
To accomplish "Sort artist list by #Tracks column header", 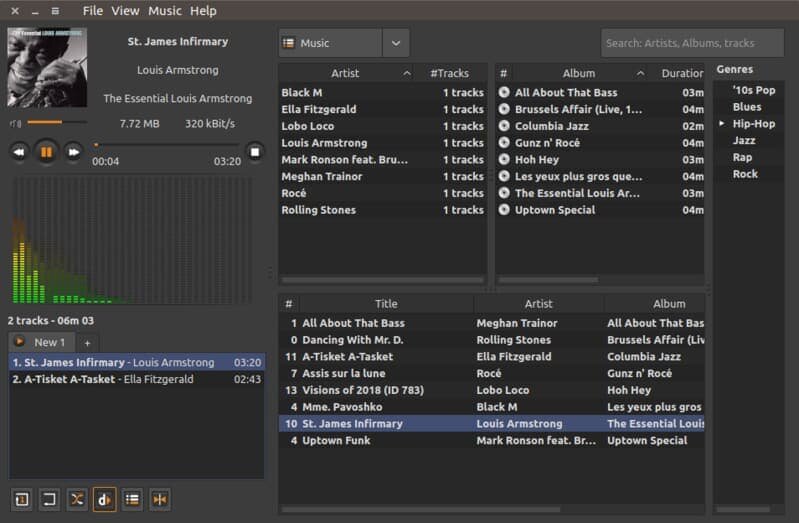I will click(x=449, y=73).
